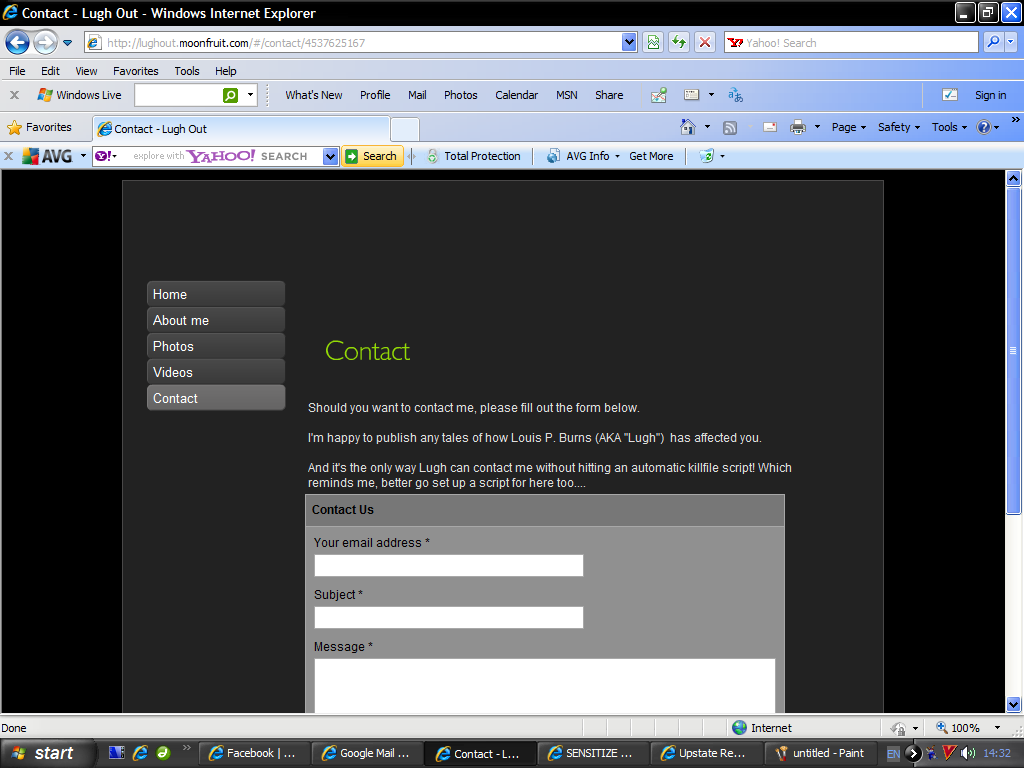This screenshot has width=1024, height=768.
Task: Expand the address bar dropdown
Action: click(x=629, y=42)
